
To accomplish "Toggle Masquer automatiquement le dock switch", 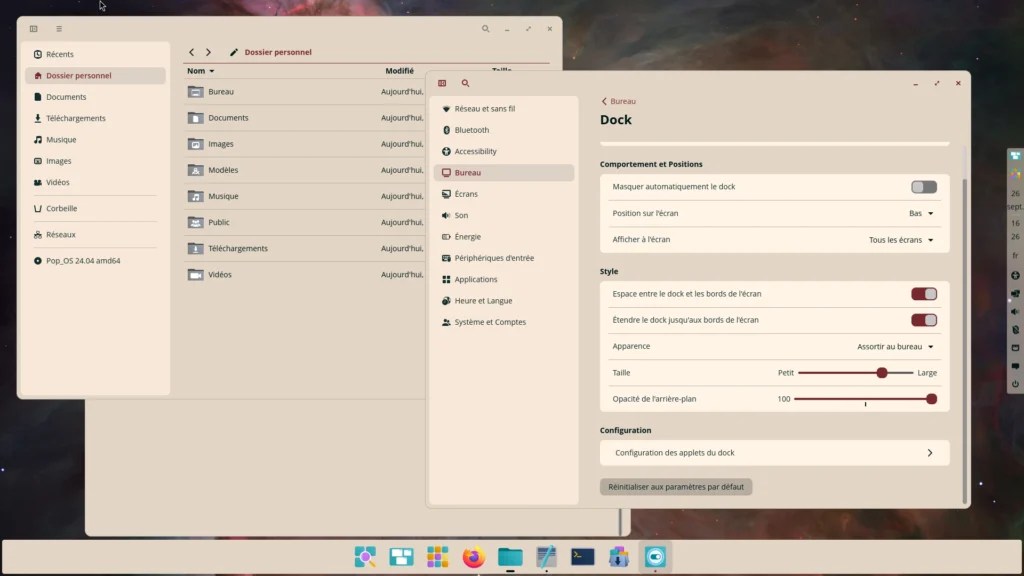I will coord(923,187).
